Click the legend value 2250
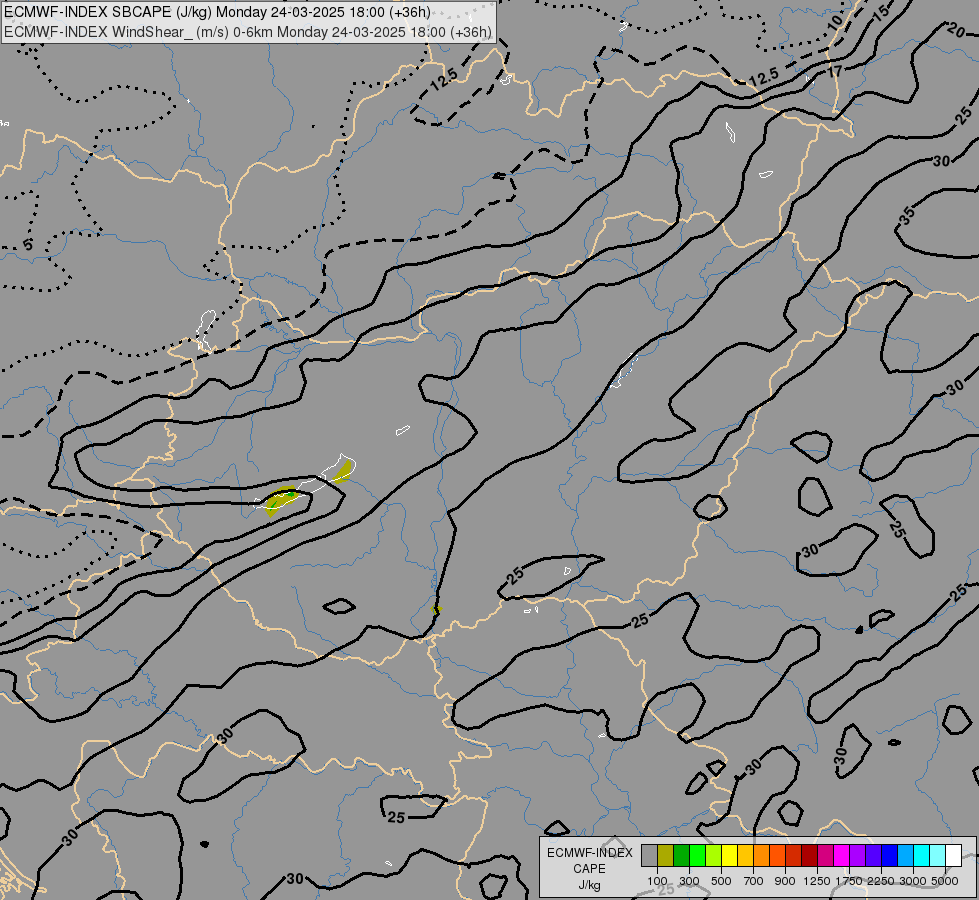 coord(881,881)
